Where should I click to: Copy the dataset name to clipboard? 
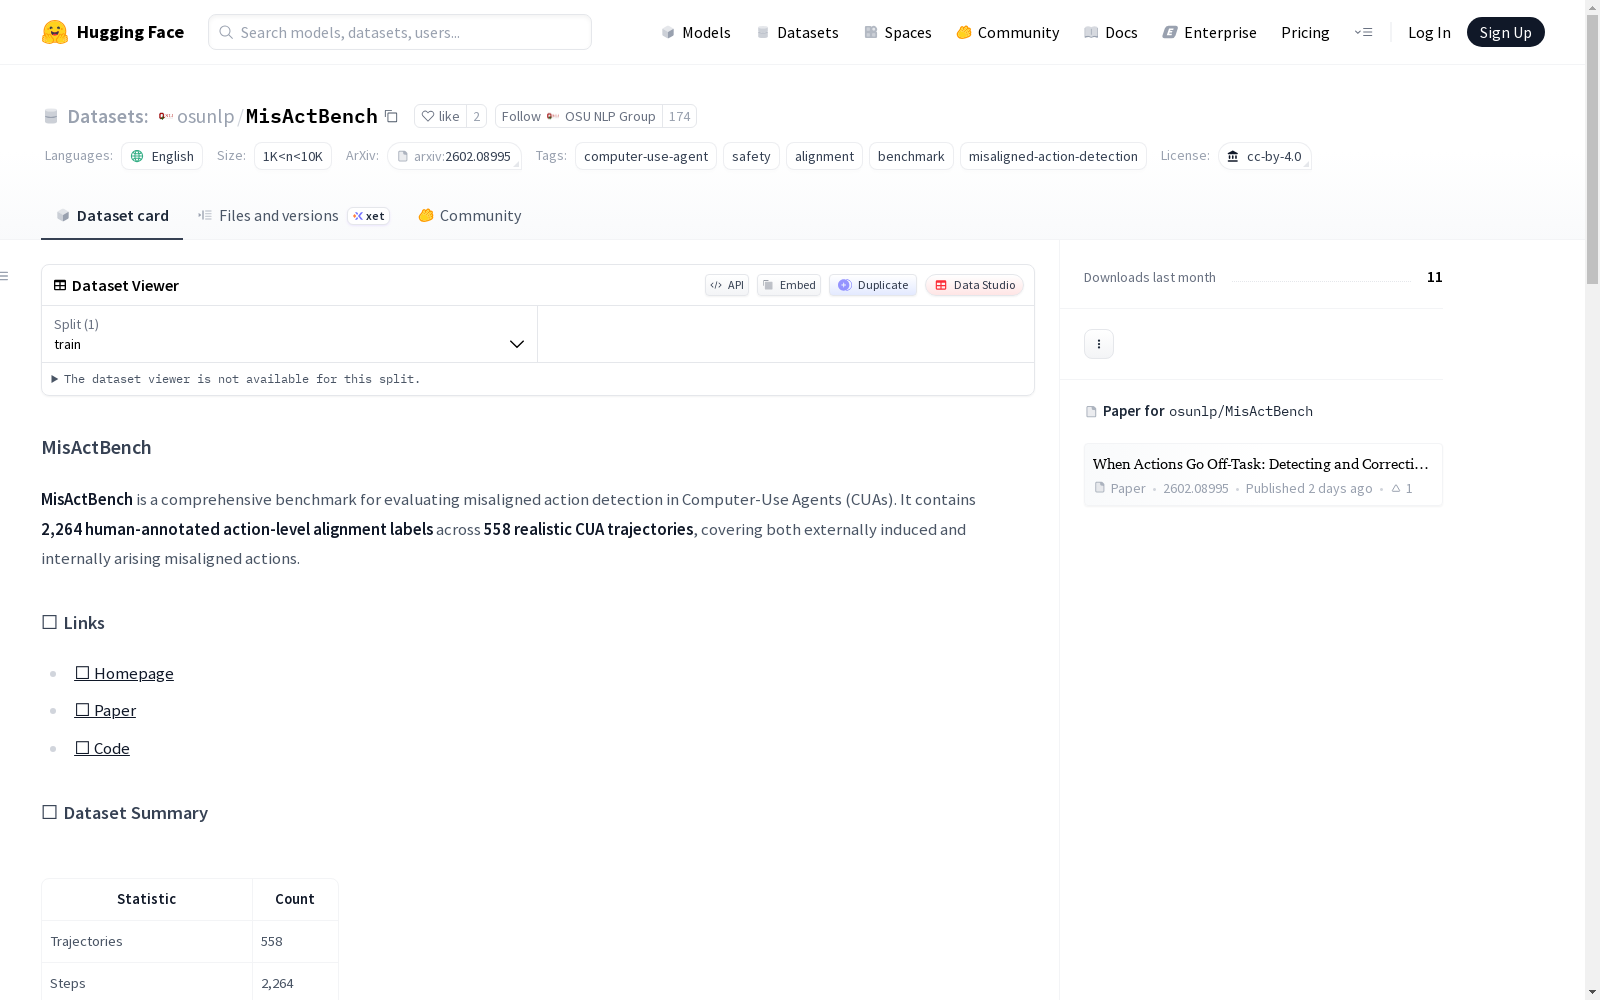pyautogui.click(x=392, y=116)
